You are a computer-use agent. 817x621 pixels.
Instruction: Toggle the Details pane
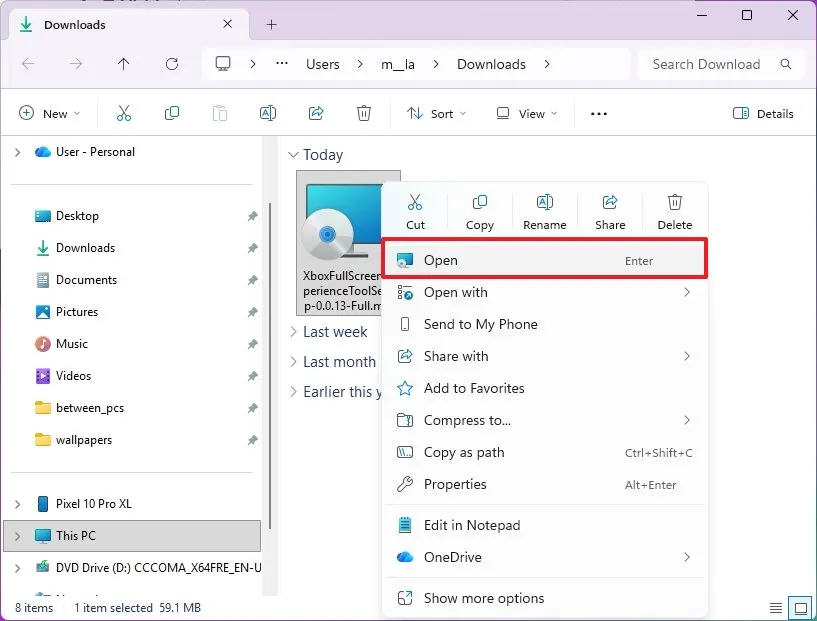(x=763, y=114)
